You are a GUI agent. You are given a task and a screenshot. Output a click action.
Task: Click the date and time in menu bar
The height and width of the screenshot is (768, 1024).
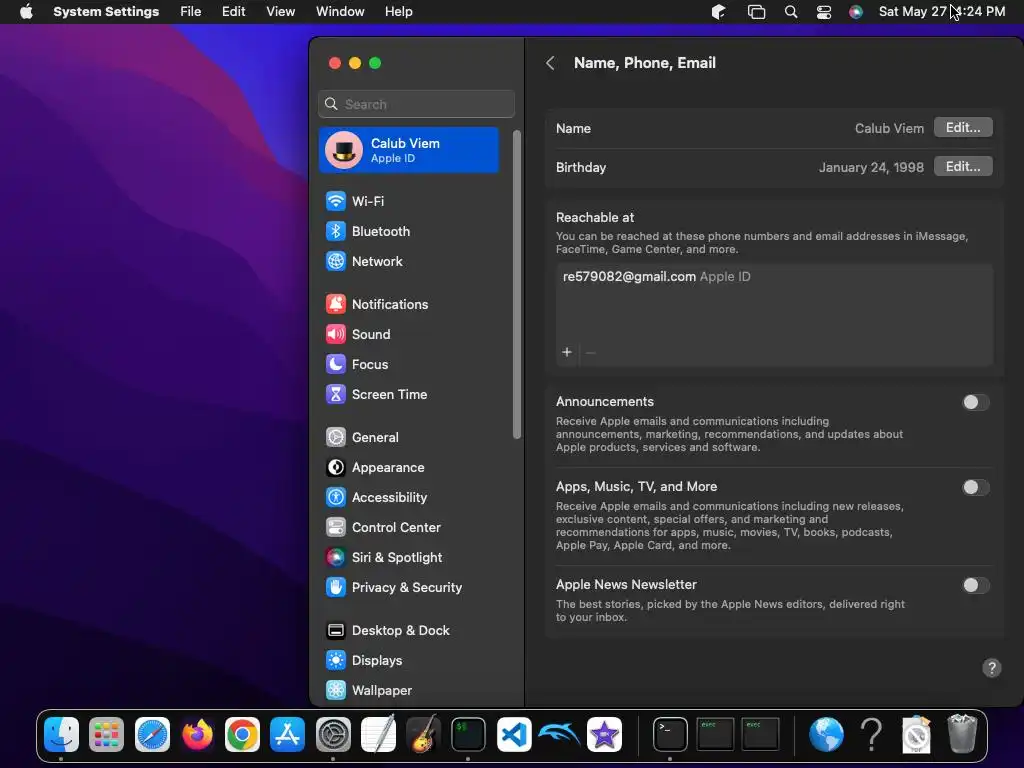[942, 12]
